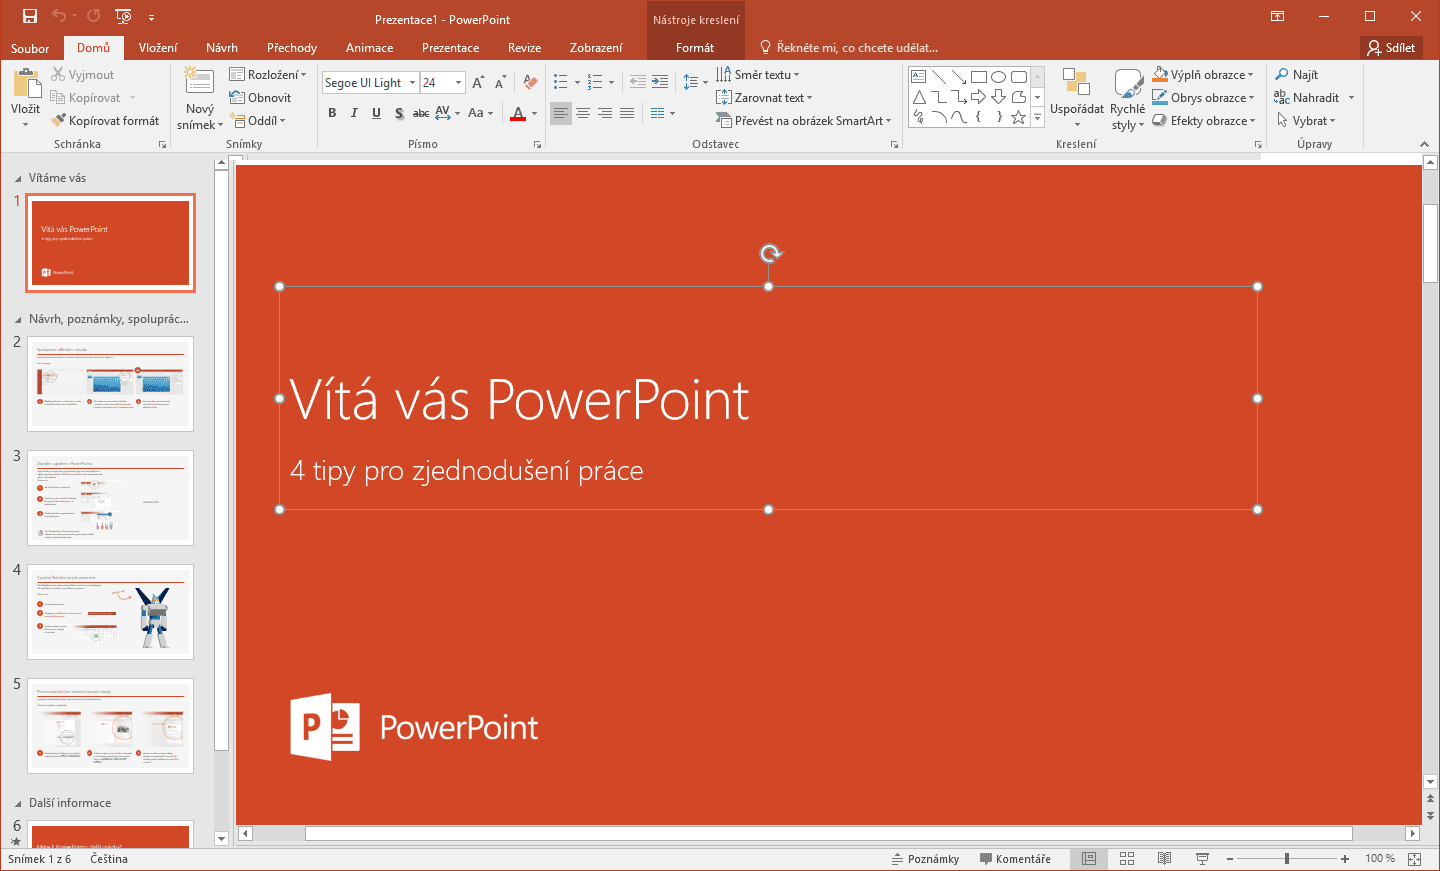Select slide 4 thumbnail with robot

click(x=110, y=612)
